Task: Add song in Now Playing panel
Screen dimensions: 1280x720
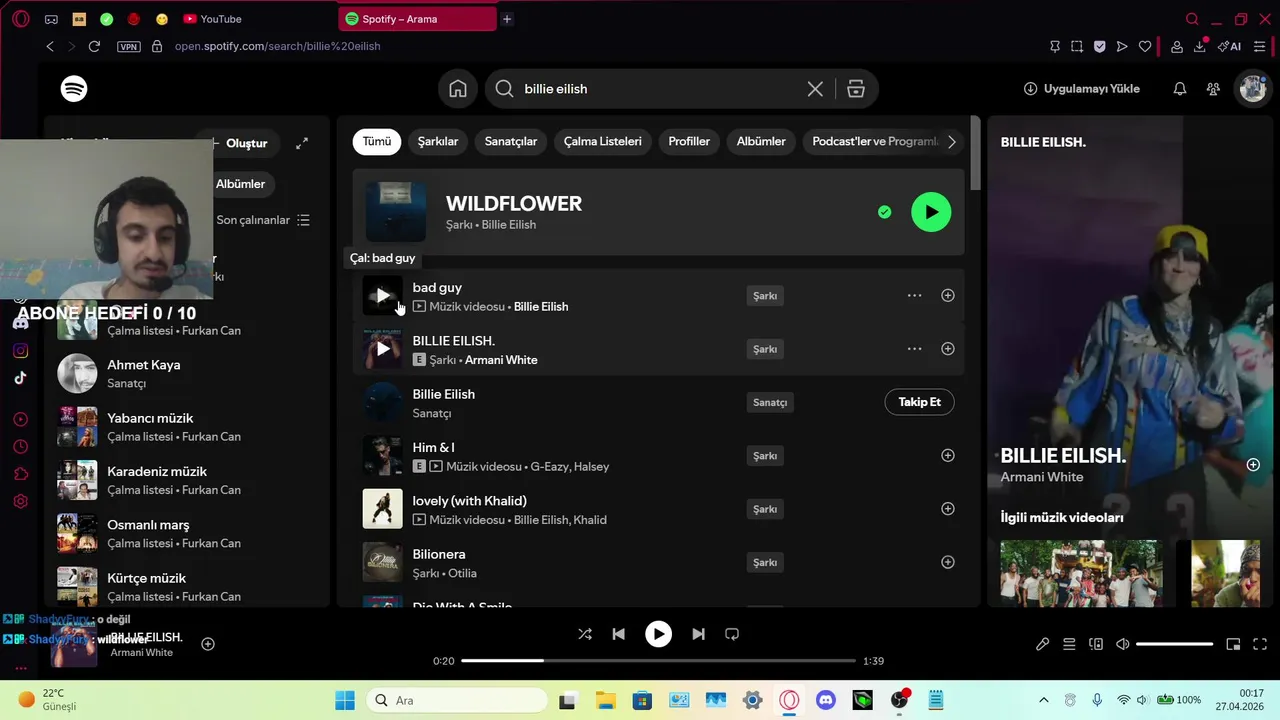Action: pos(1253,465)
